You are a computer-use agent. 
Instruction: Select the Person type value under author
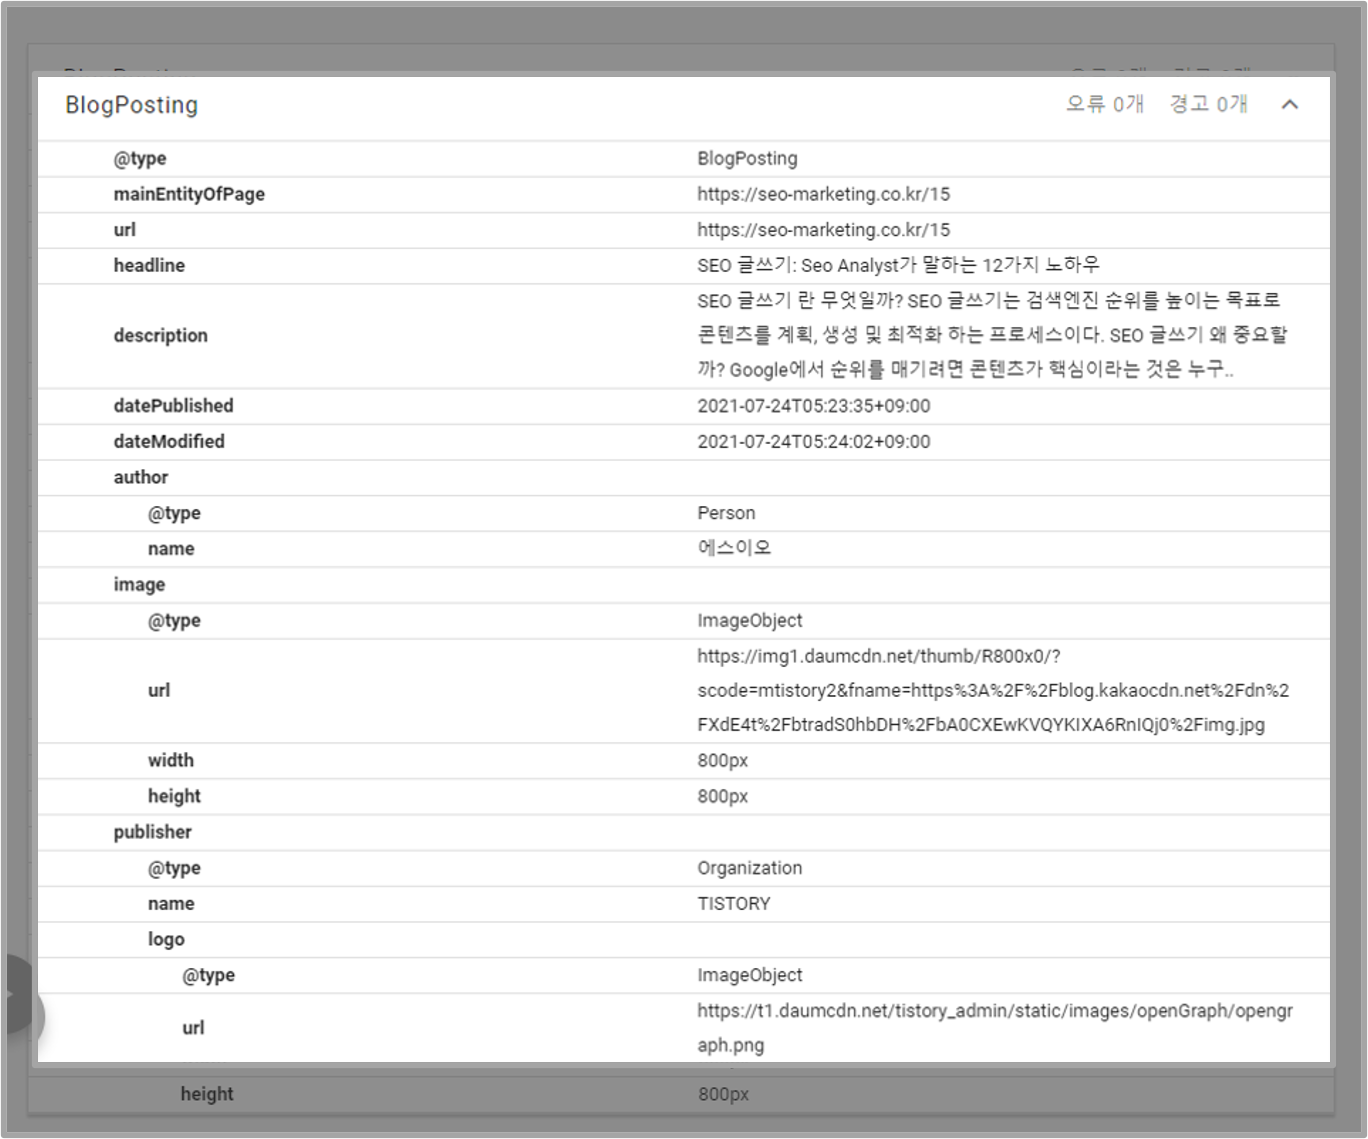727,512
